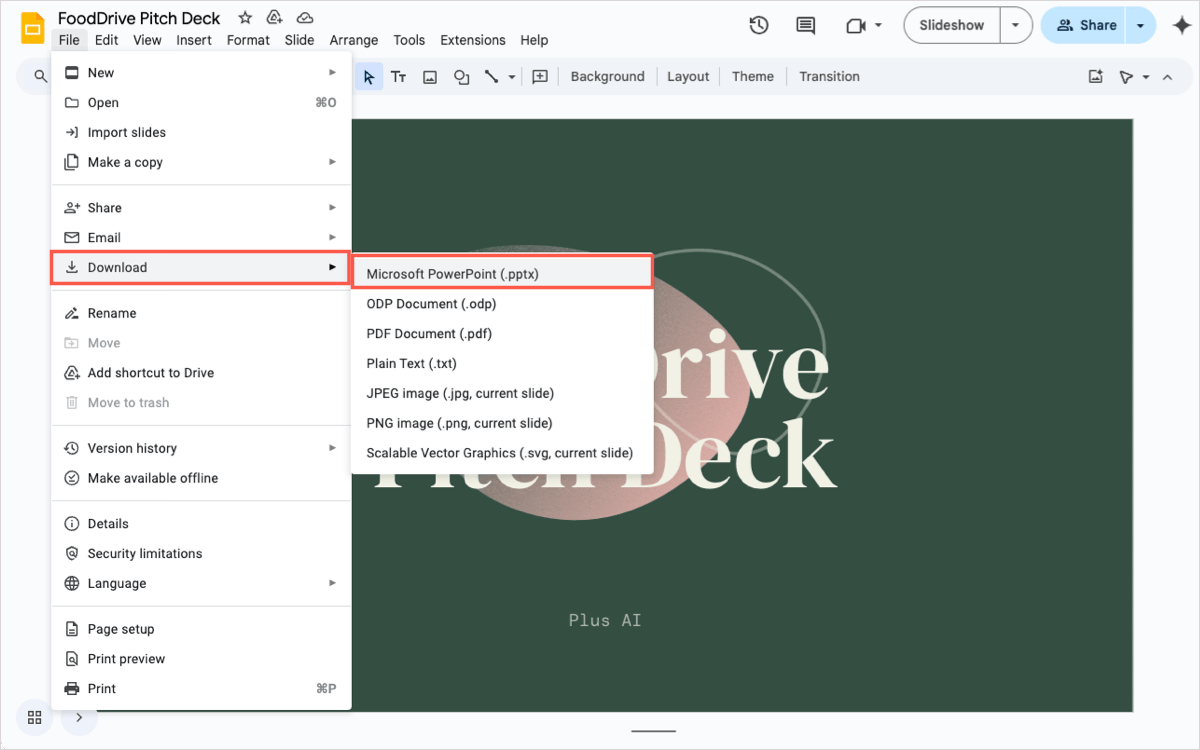Choose Download from the File menu
Screen dimensions: 1200x750
[201, 267]
